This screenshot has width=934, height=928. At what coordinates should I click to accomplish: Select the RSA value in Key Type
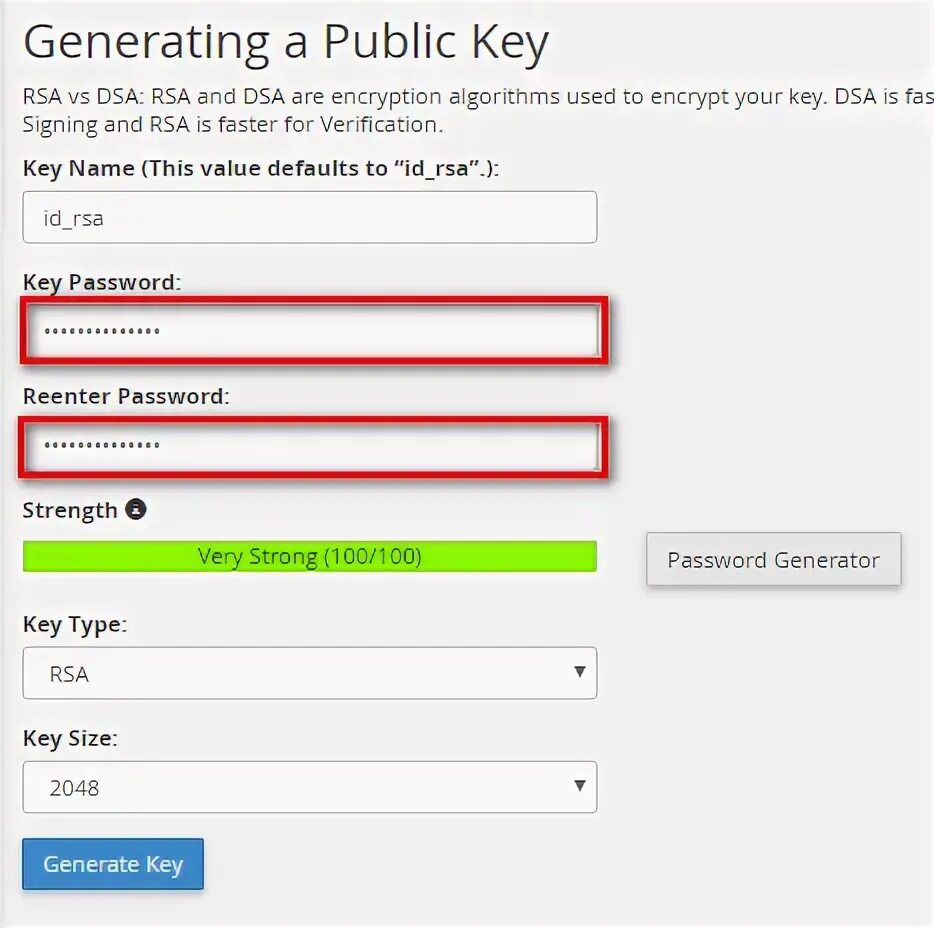70,674
